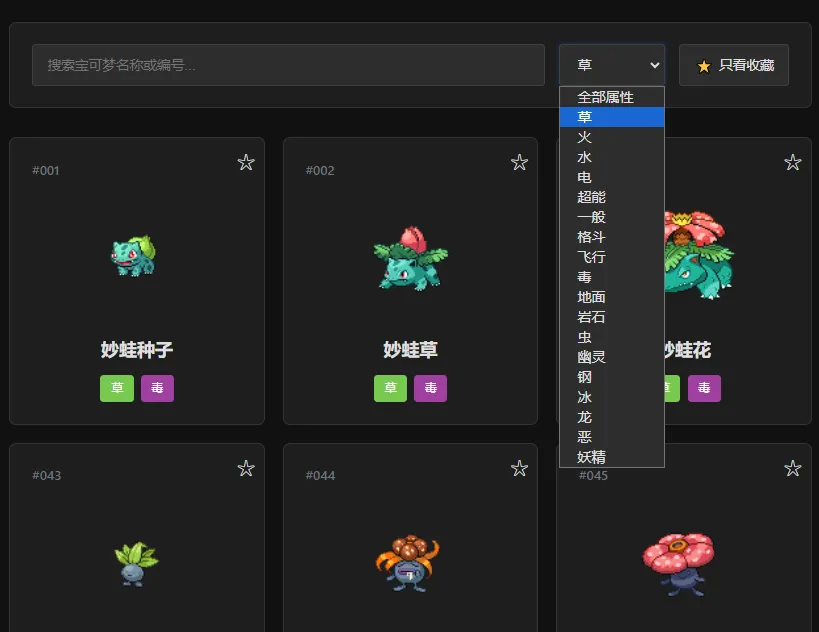This screenshot has width=819, height=632.
Task: Select 恶 in the type dropdown
Action: click(x=612, y=437)
